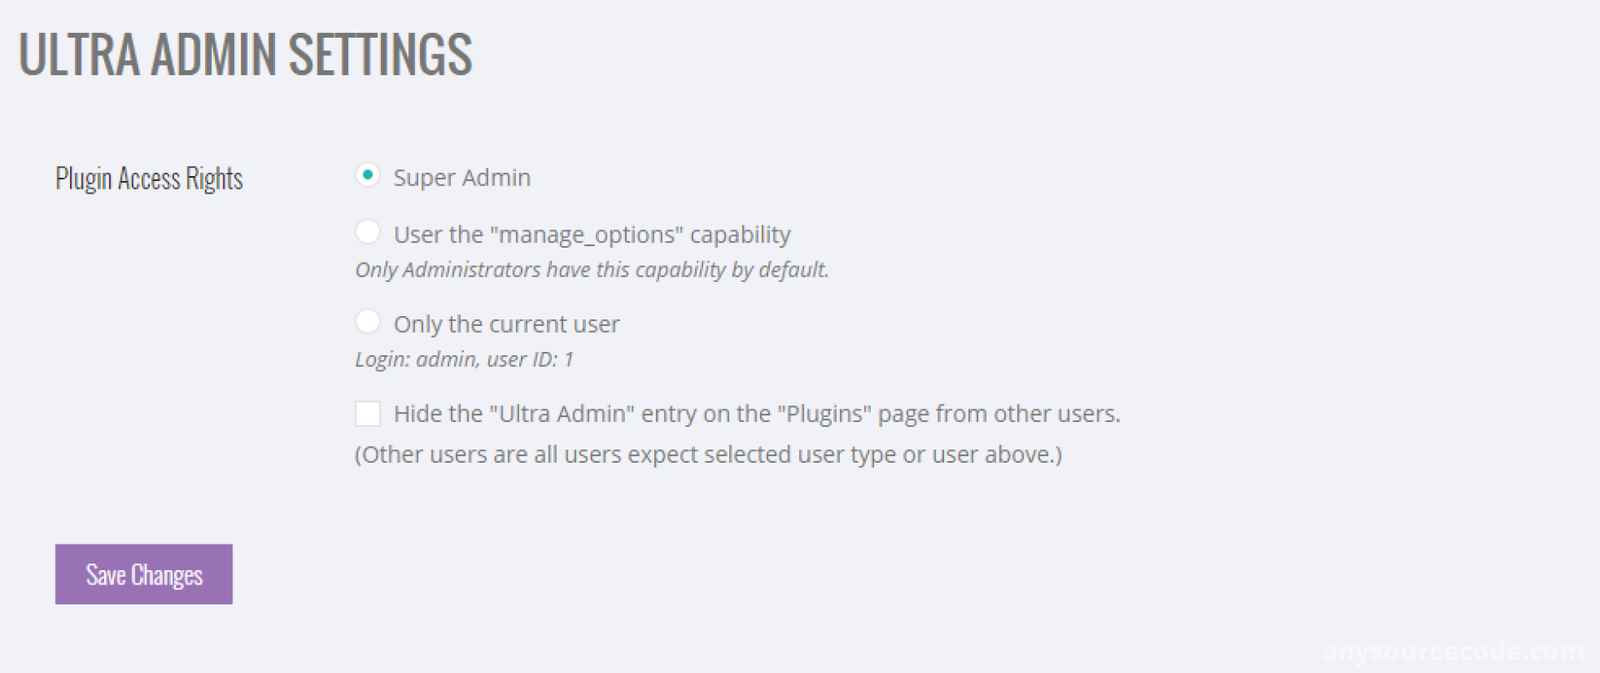Click the Ultra Admin Settings heading
1600x673 pixels.
pos(245,55)
